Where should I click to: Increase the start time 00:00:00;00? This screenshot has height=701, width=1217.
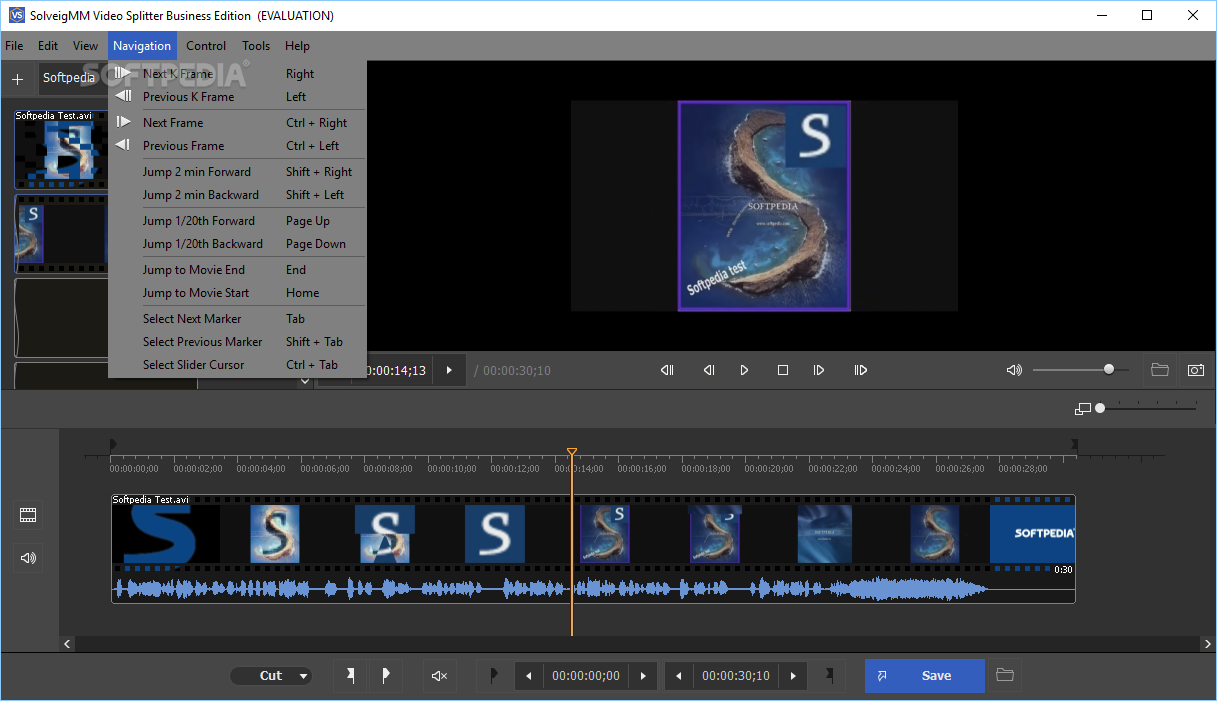coord(643,676)
